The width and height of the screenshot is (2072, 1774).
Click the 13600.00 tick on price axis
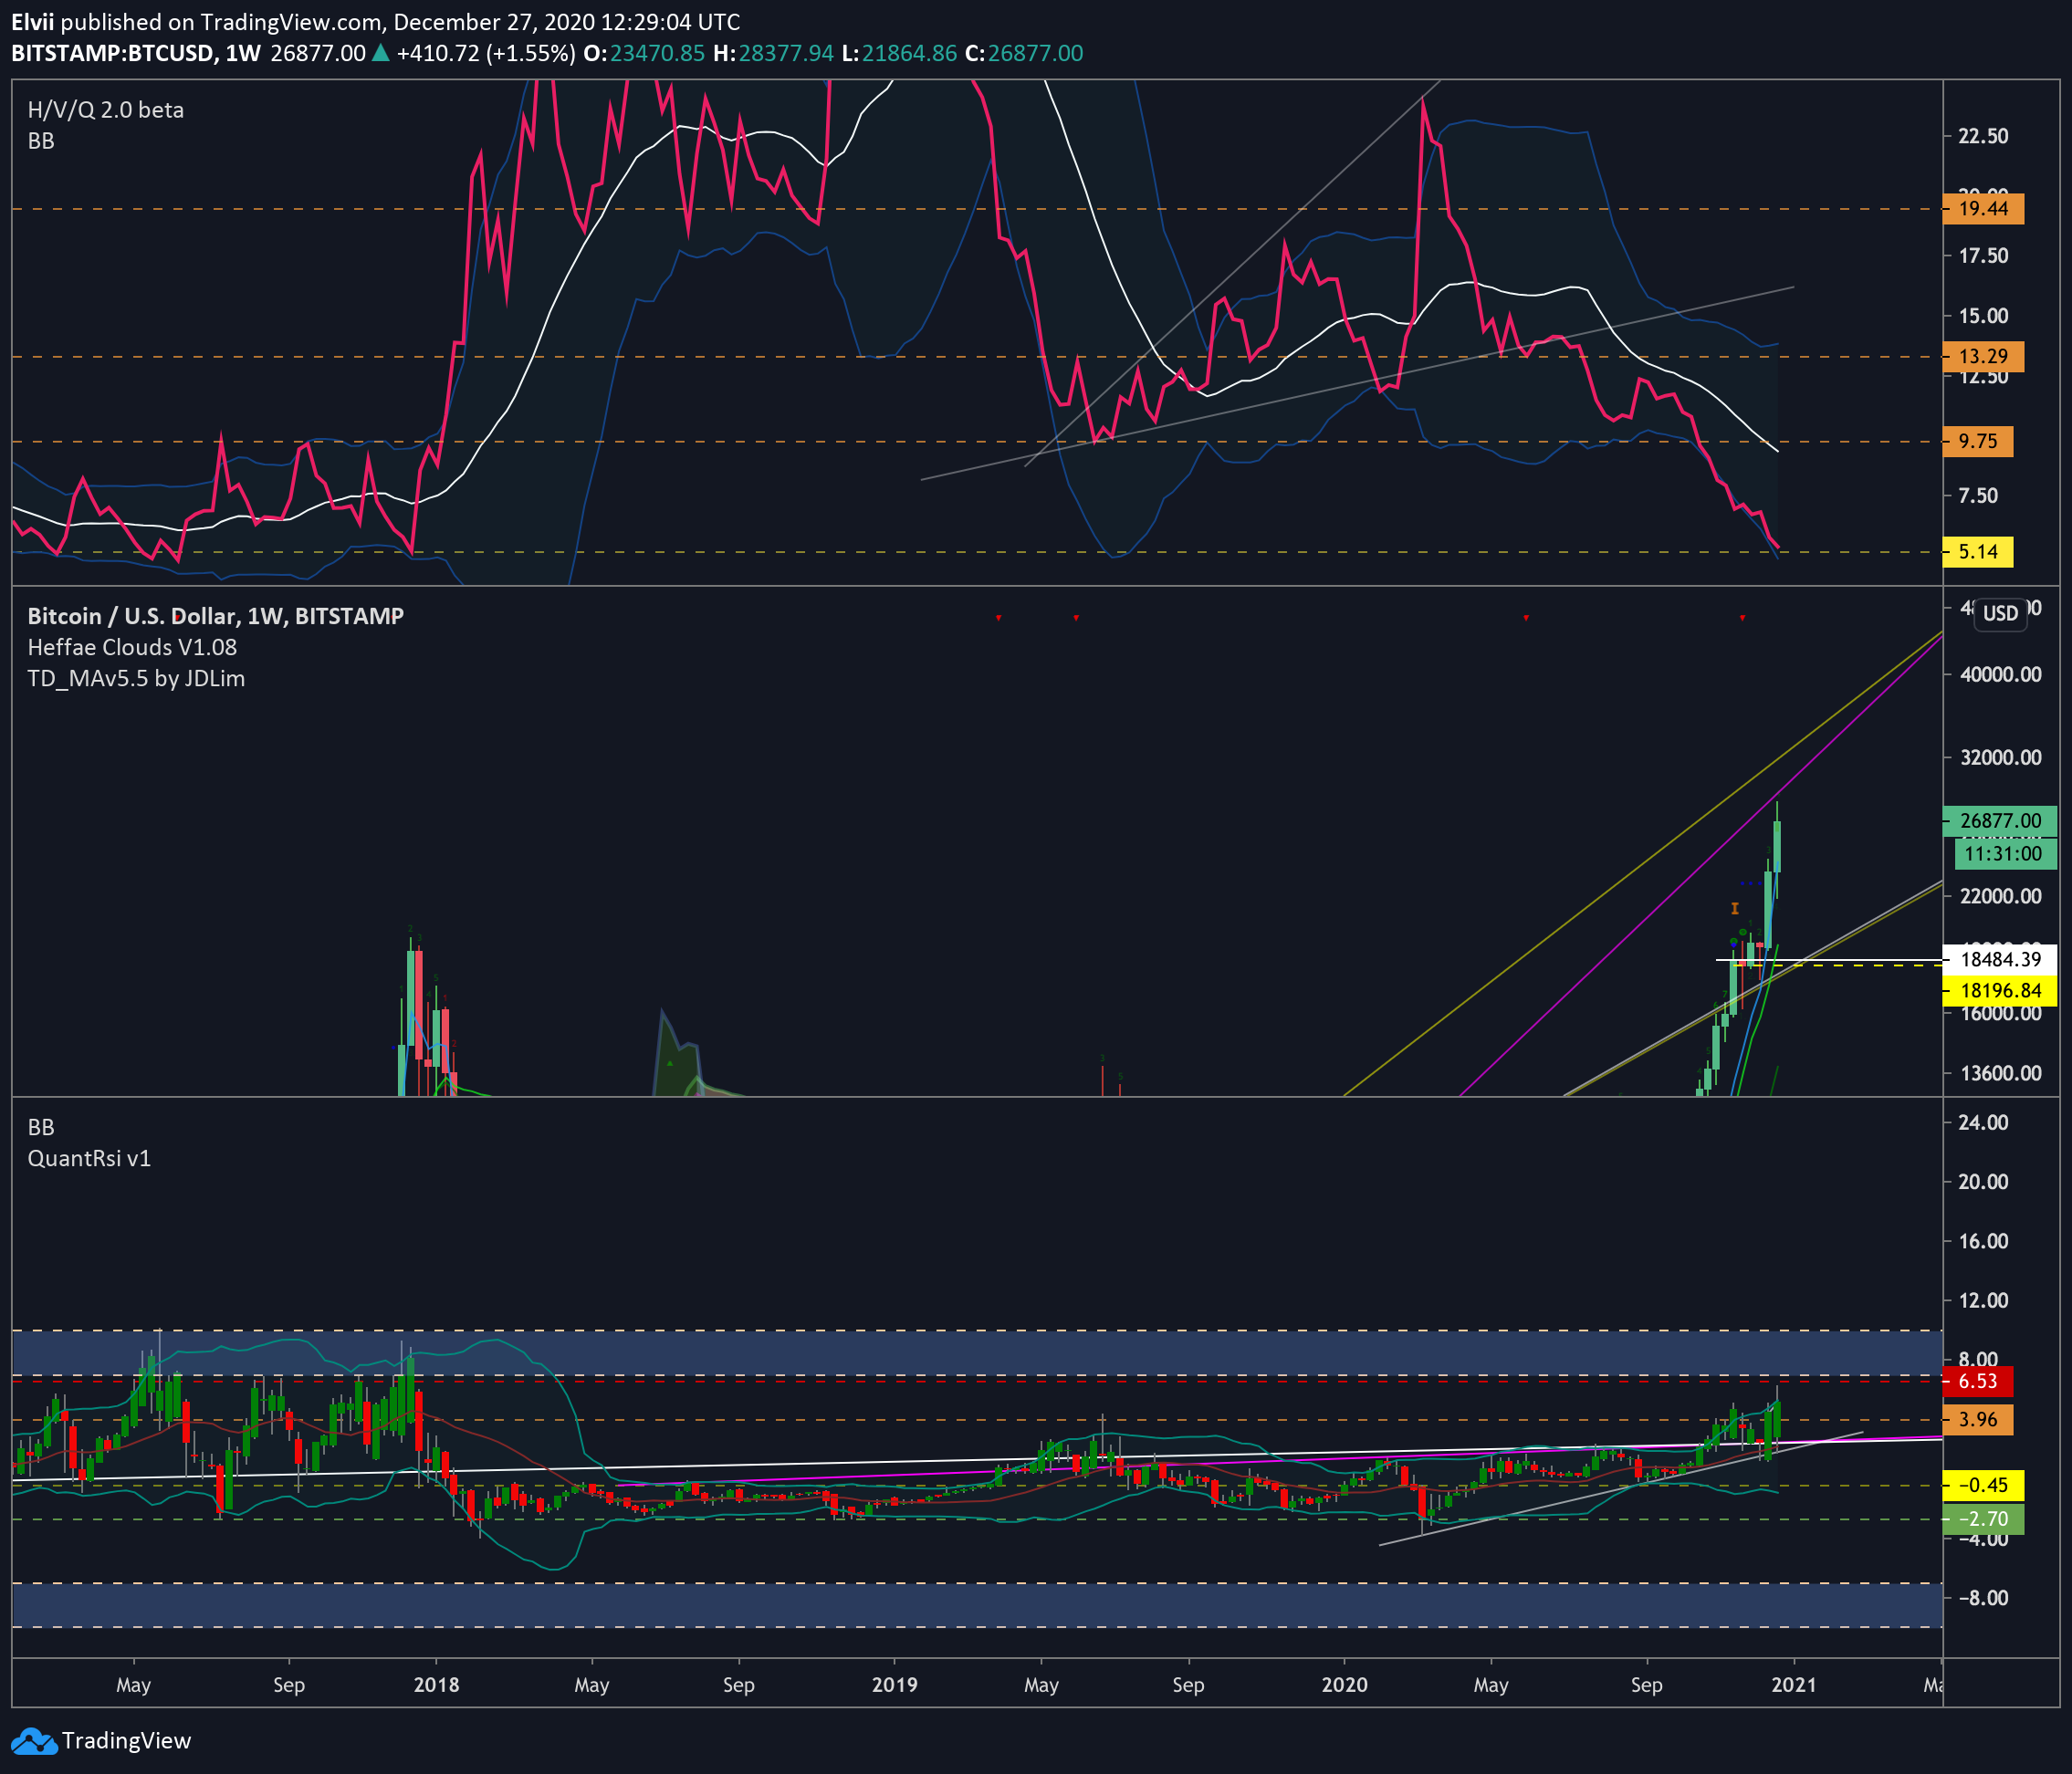pos(2001,1074)
